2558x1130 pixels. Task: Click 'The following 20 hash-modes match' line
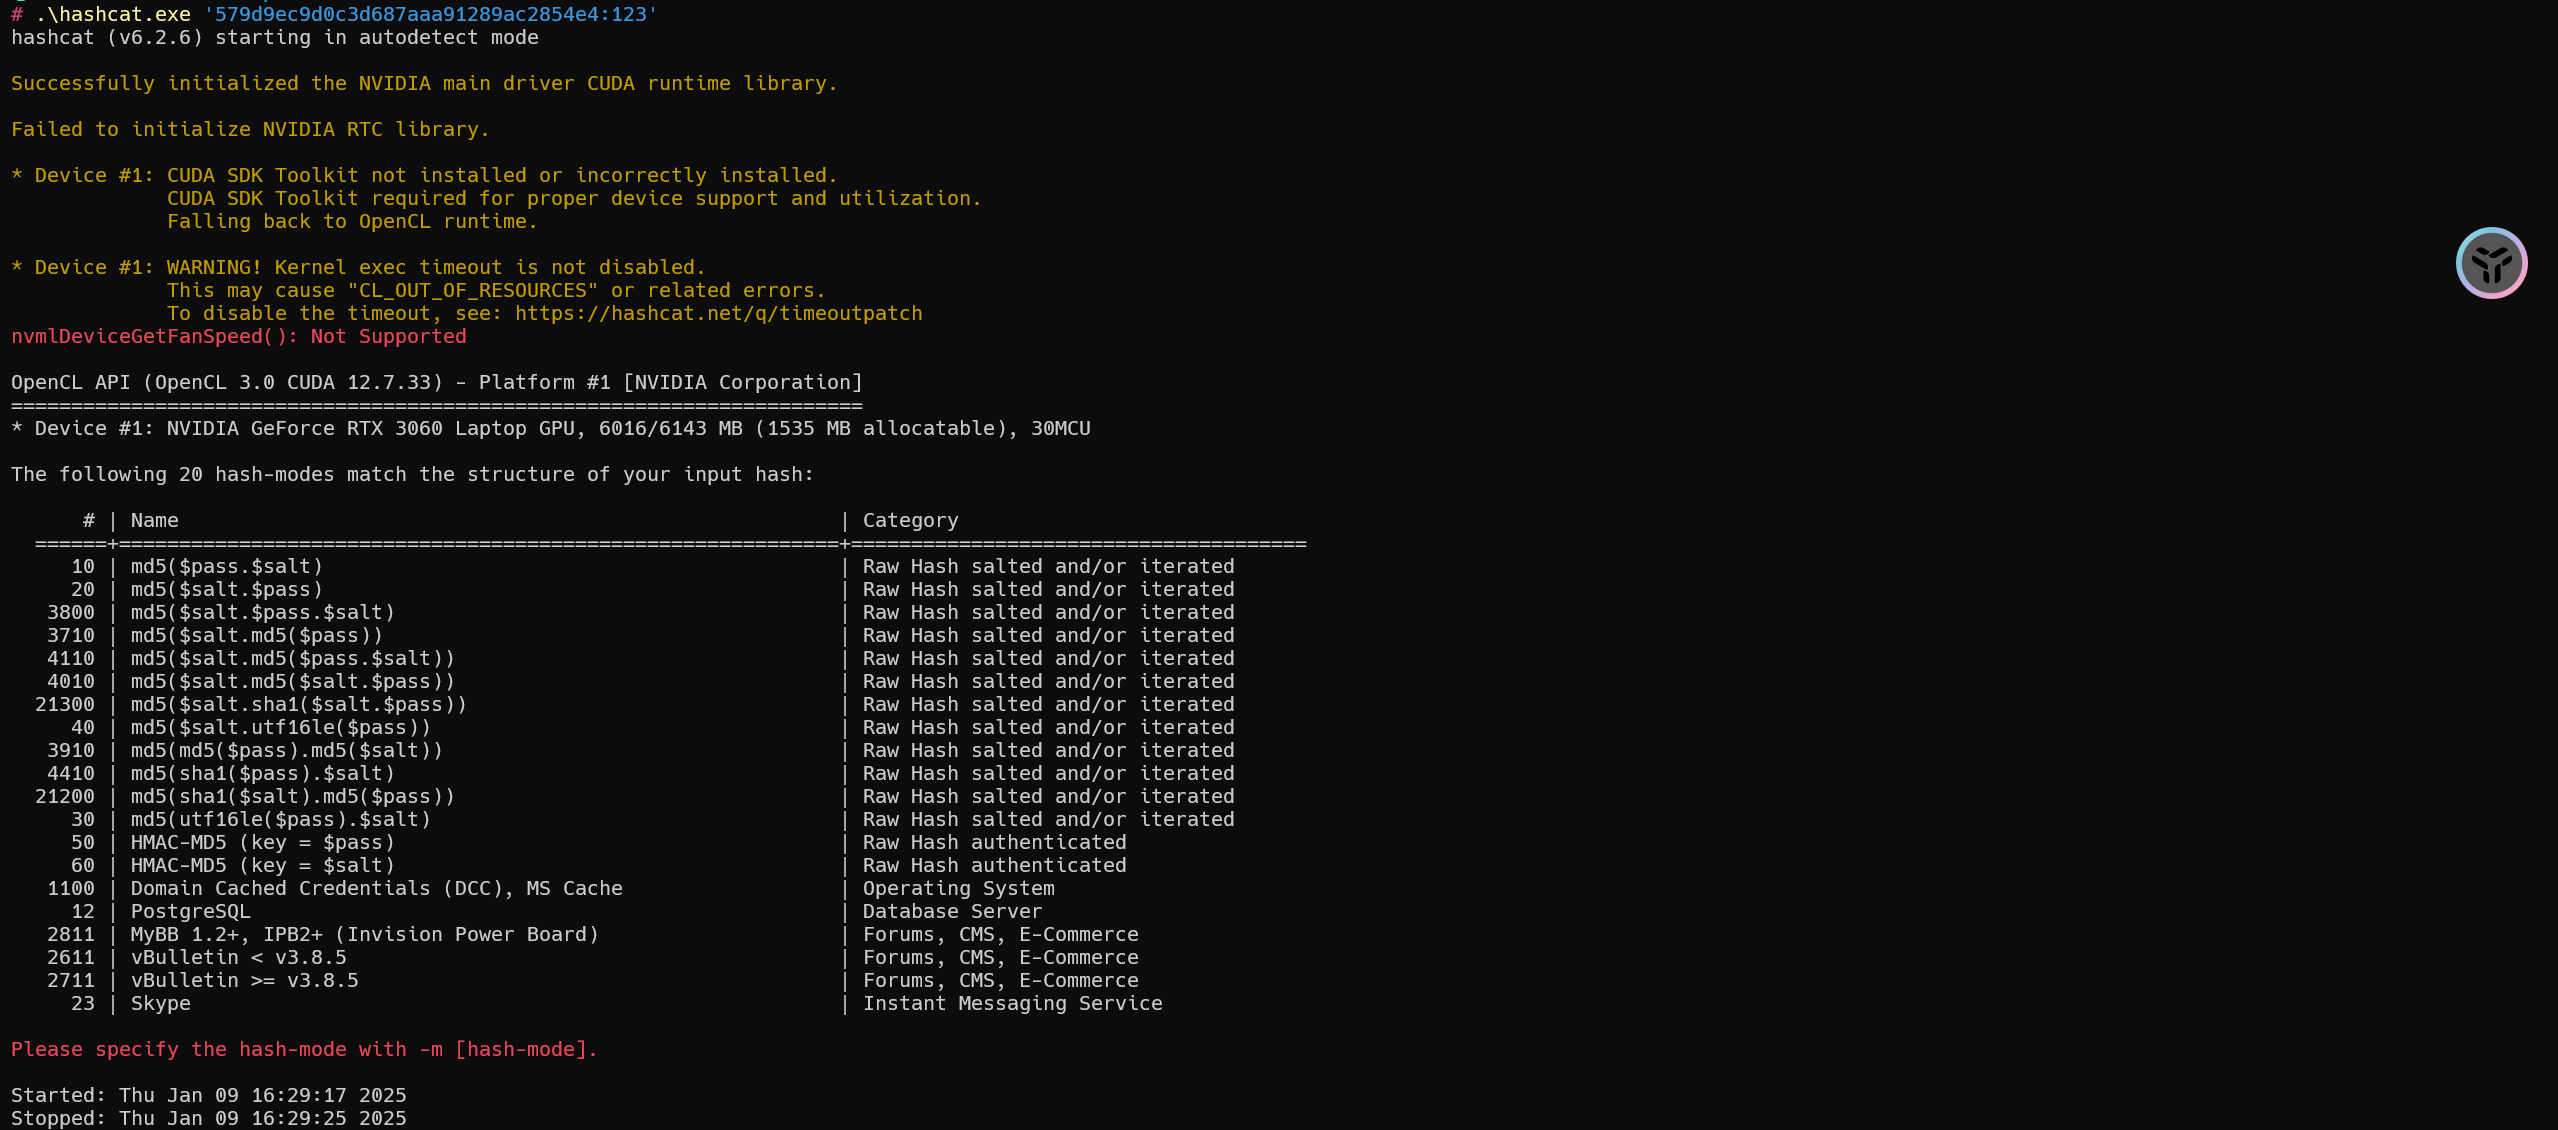pyautogui.click(x=413, y=475)
